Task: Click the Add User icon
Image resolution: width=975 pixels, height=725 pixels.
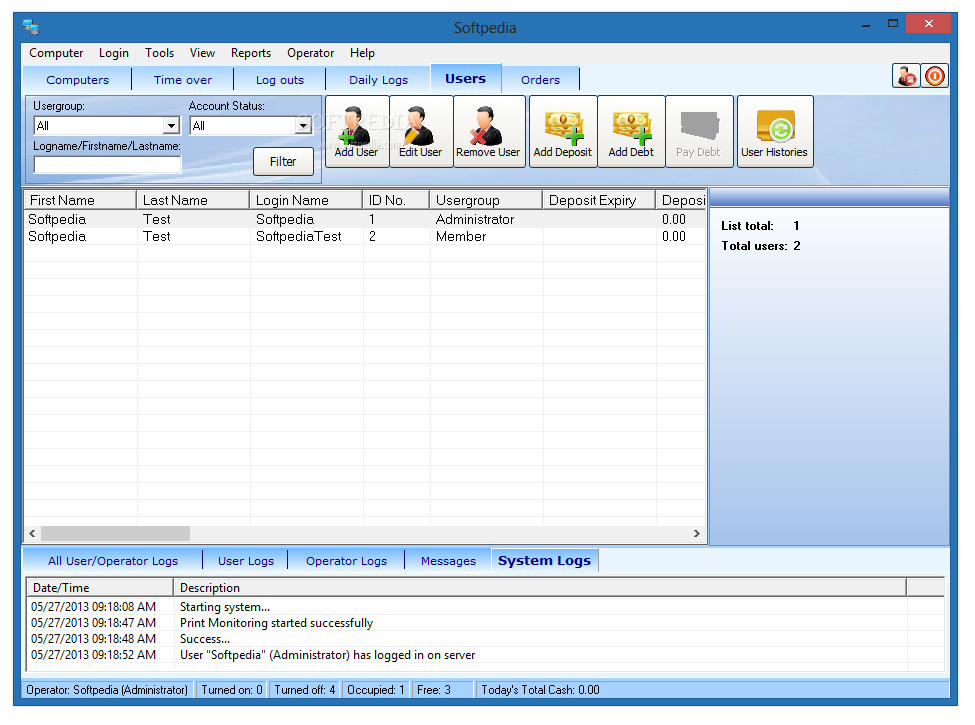Action: point(357,131)
